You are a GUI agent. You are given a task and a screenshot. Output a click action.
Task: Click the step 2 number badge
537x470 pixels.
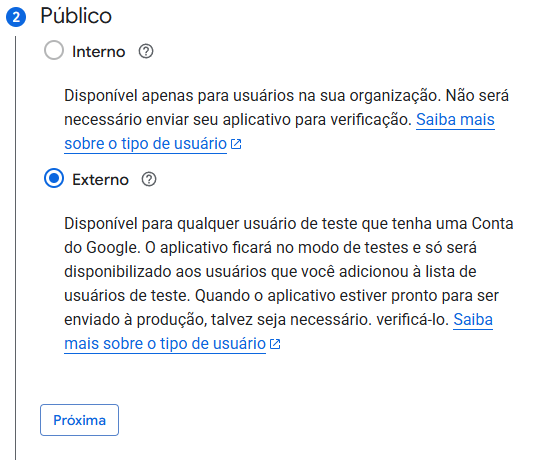(x=16, y=17)
